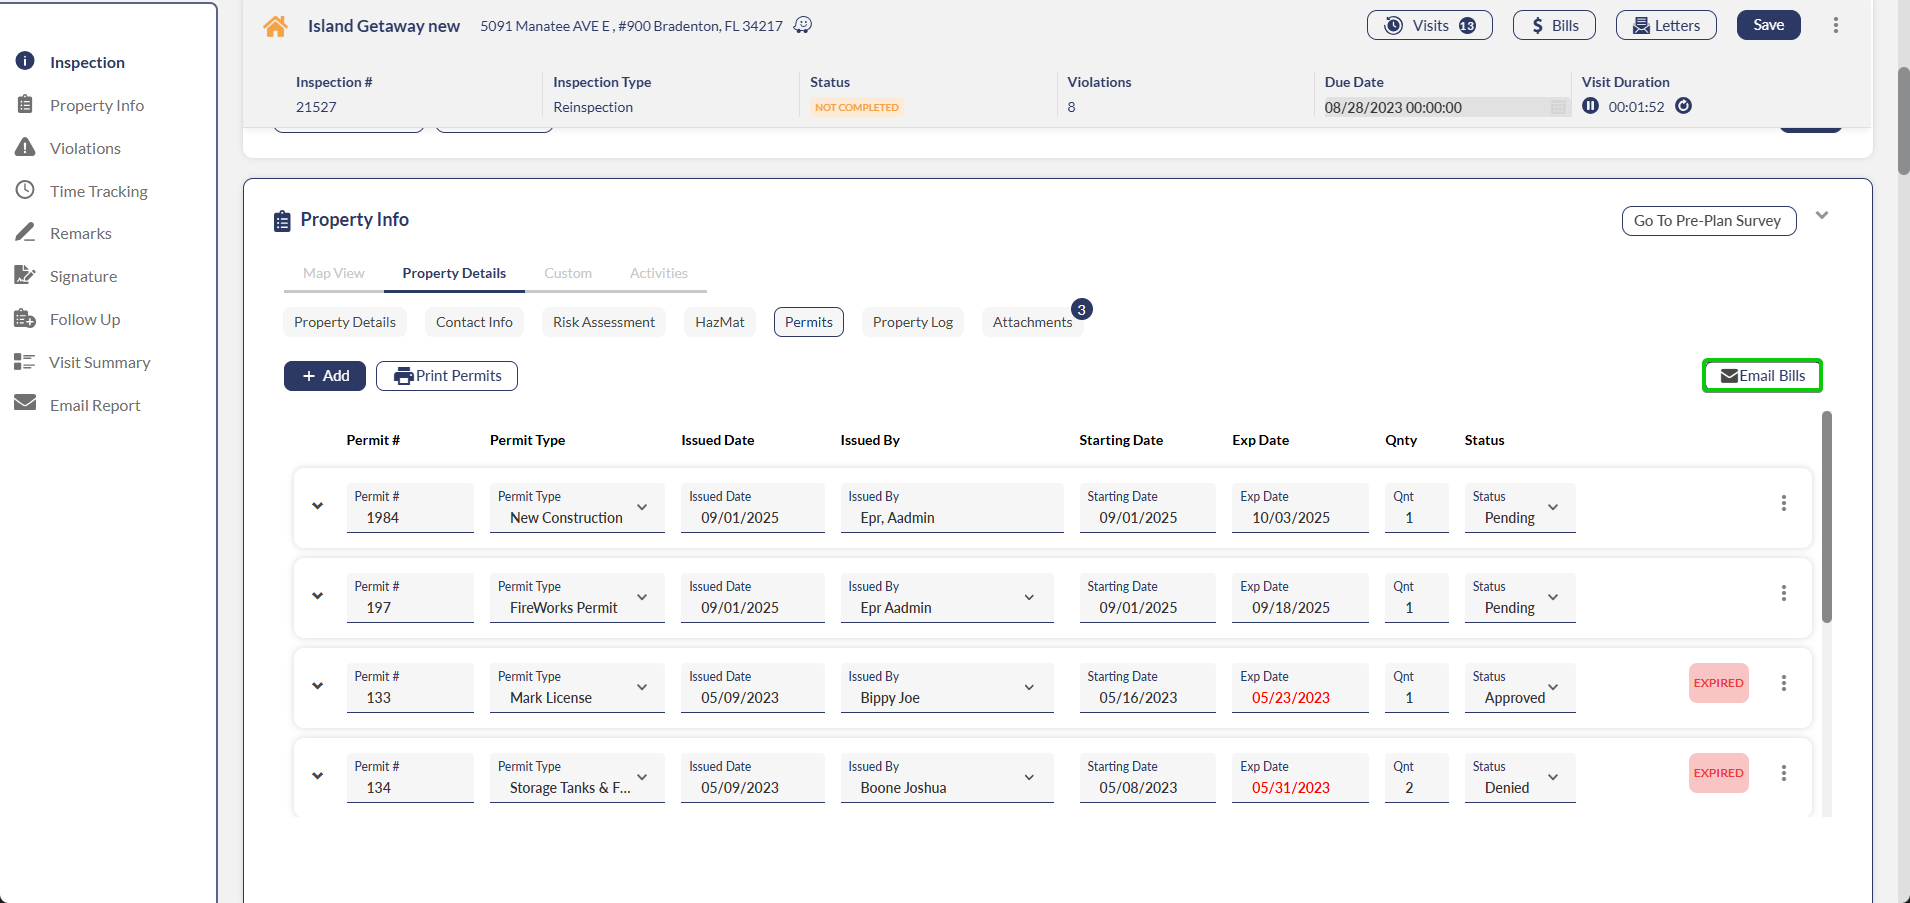Reset the visit duration timer
Image resolution: width=1910 pixels, height=903 pixels.
[1684, 105]
